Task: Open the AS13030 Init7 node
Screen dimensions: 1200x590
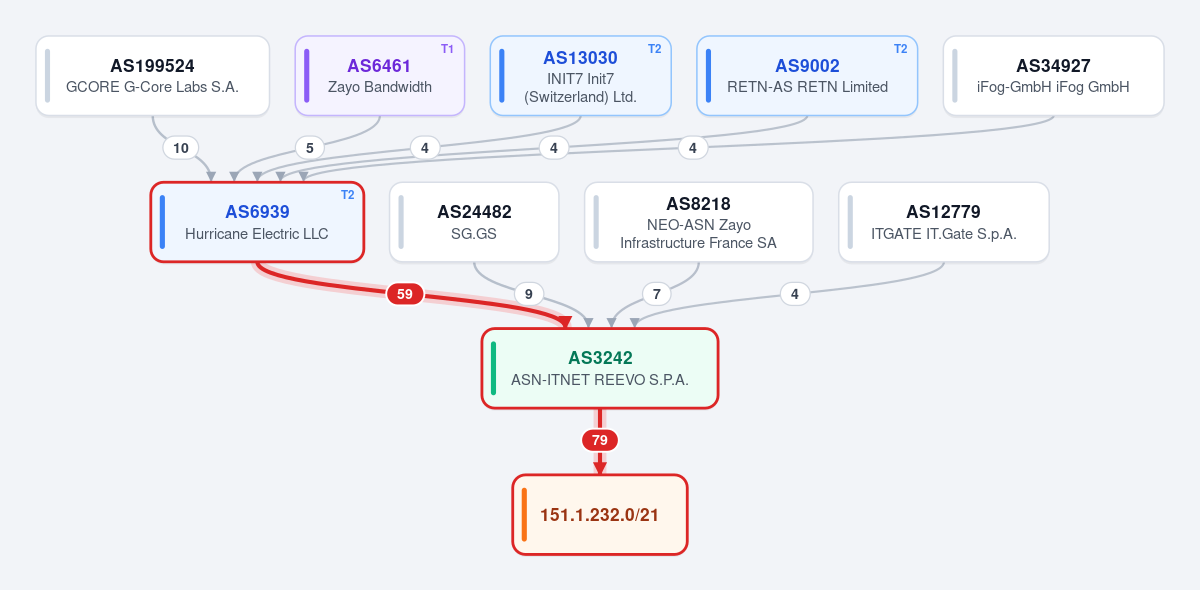Action: [581, 76]
